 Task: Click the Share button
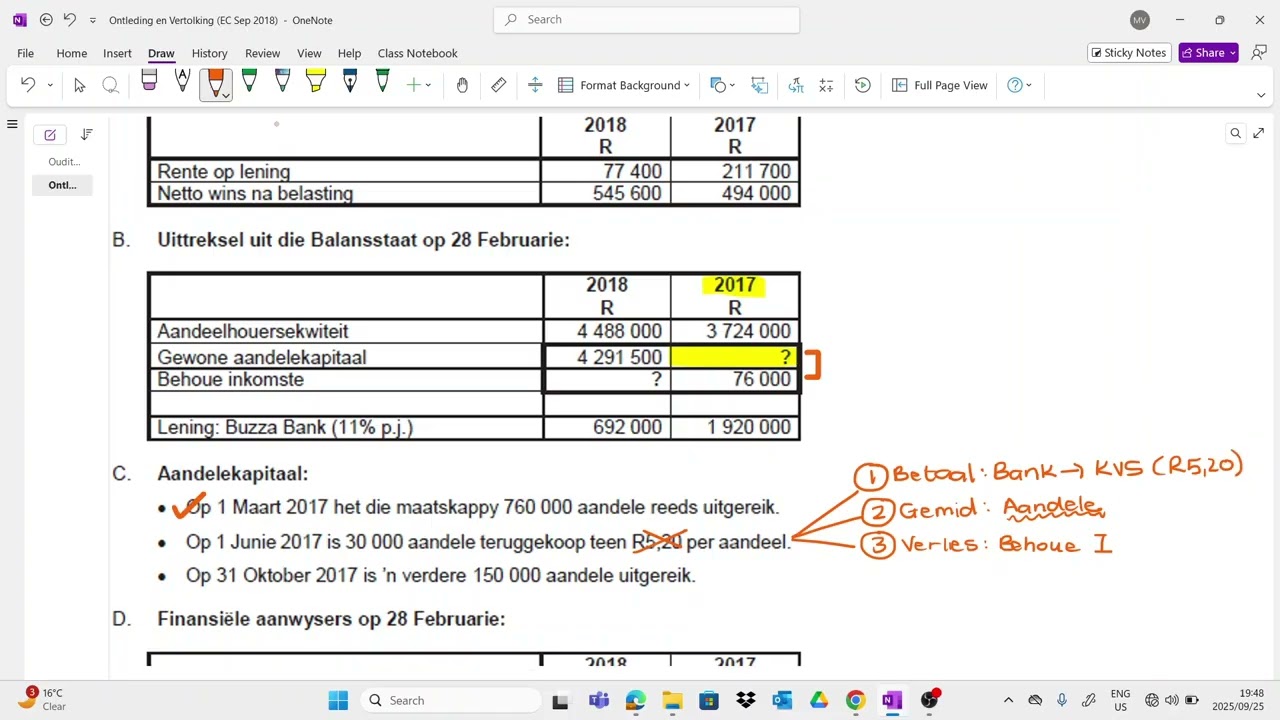pos(1208,53)
